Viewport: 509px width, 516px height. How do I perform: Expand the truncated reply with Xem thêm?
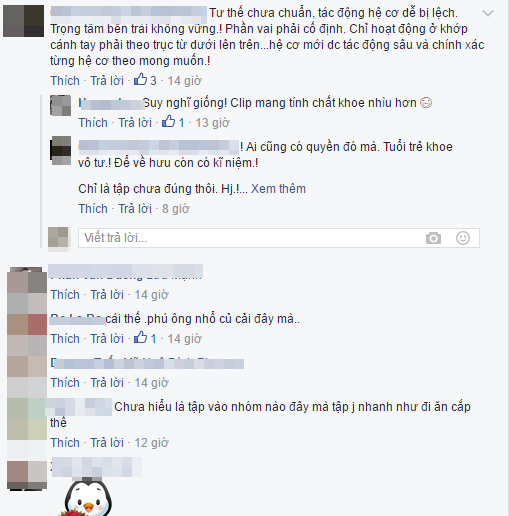pos(278,189)
